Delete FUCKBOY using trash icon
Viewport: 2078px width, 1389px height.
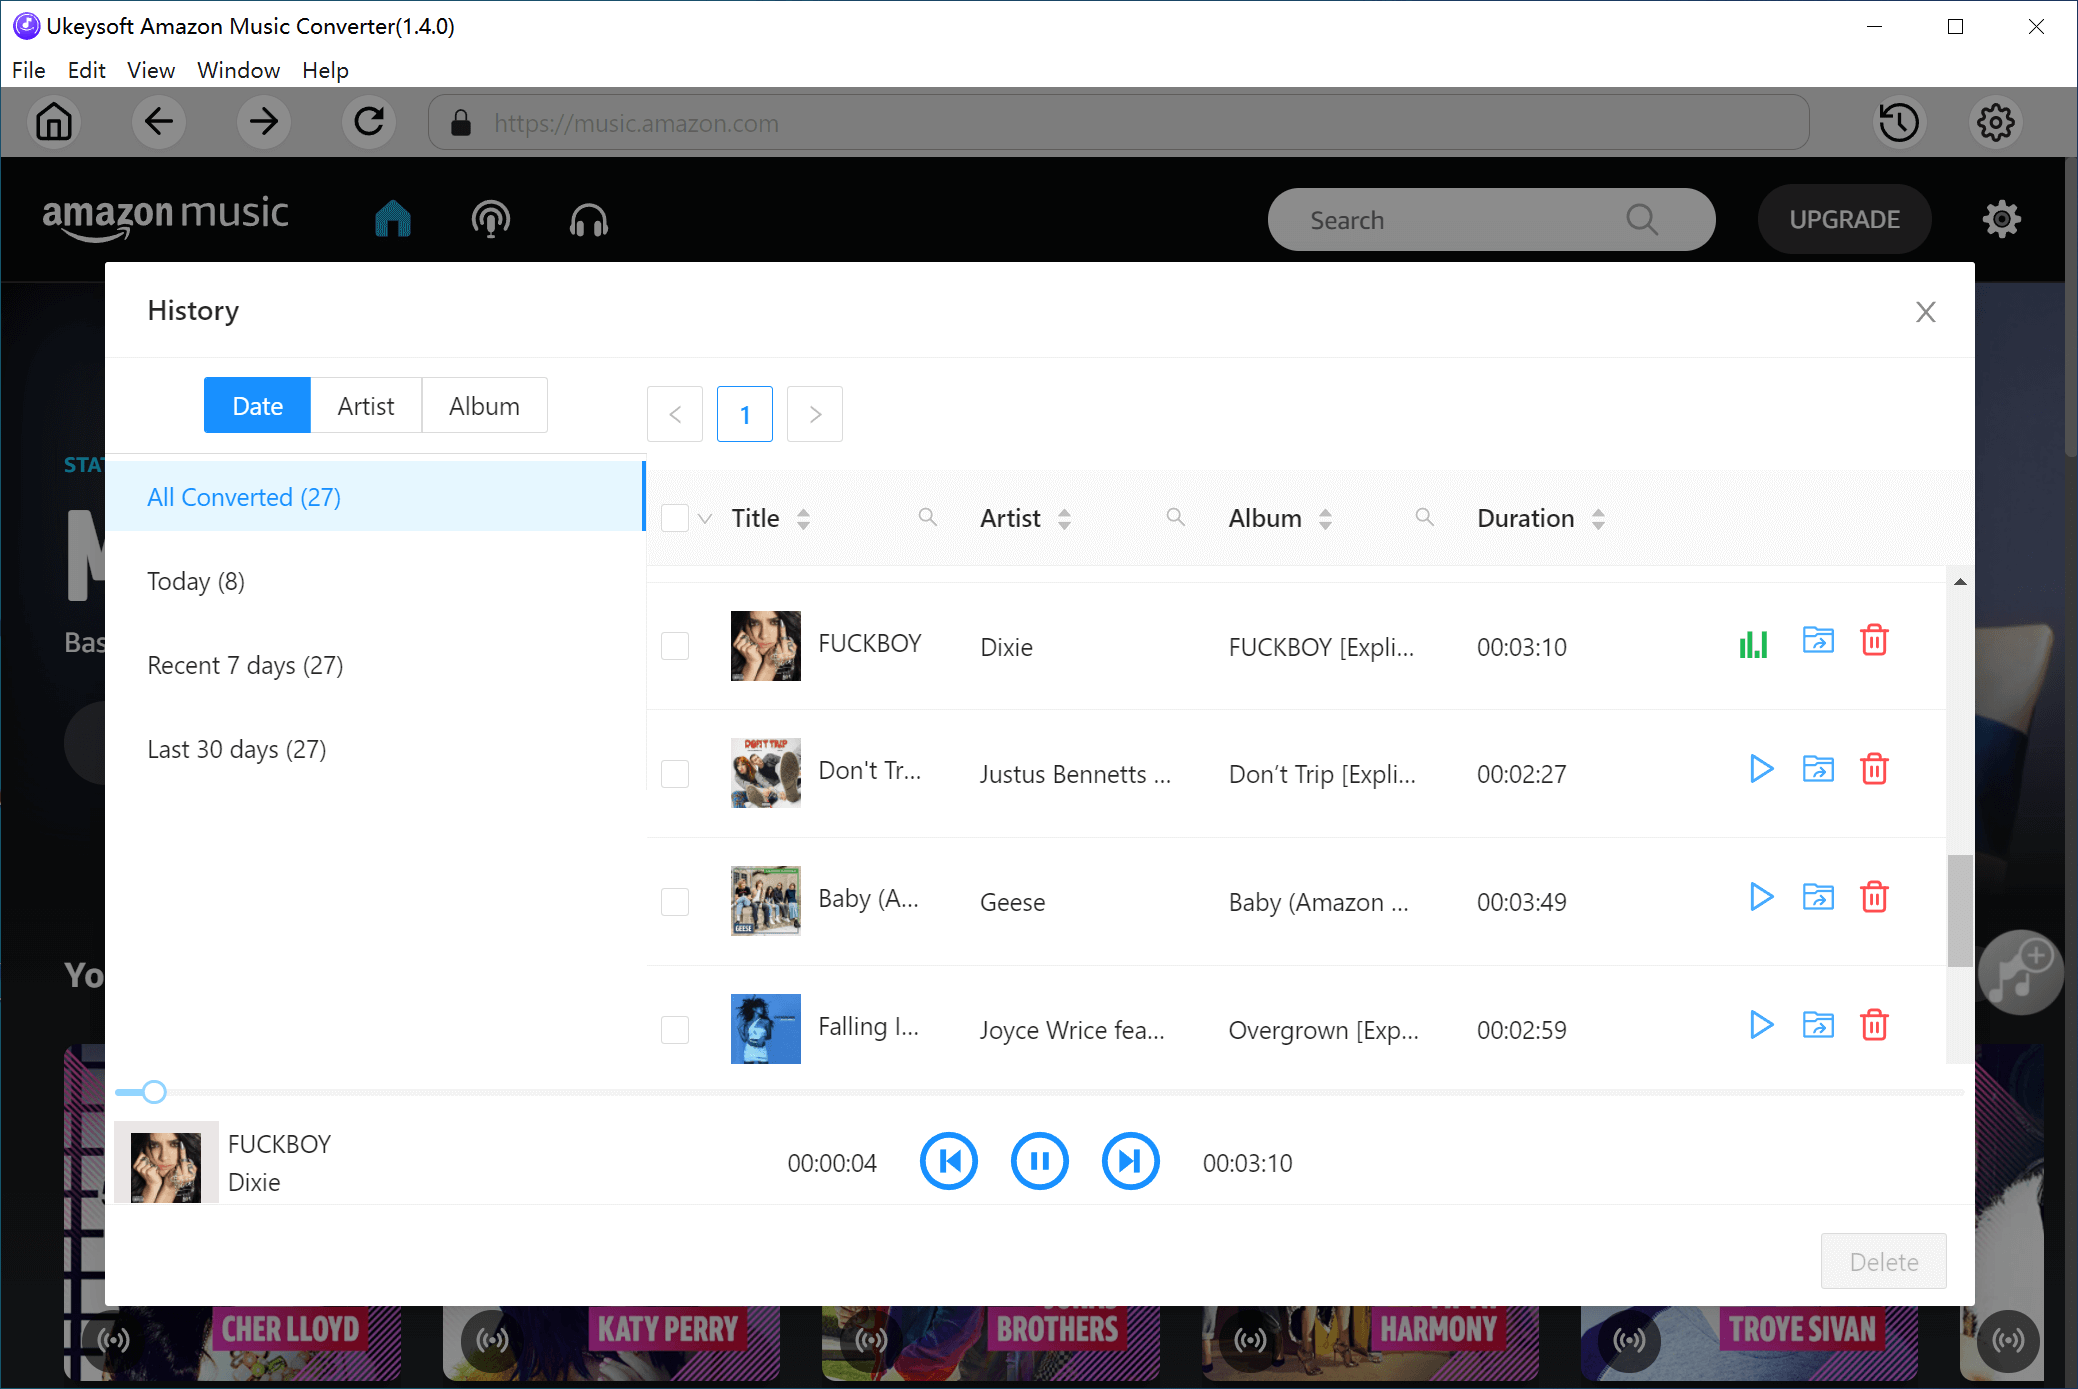click(1874, 640)
